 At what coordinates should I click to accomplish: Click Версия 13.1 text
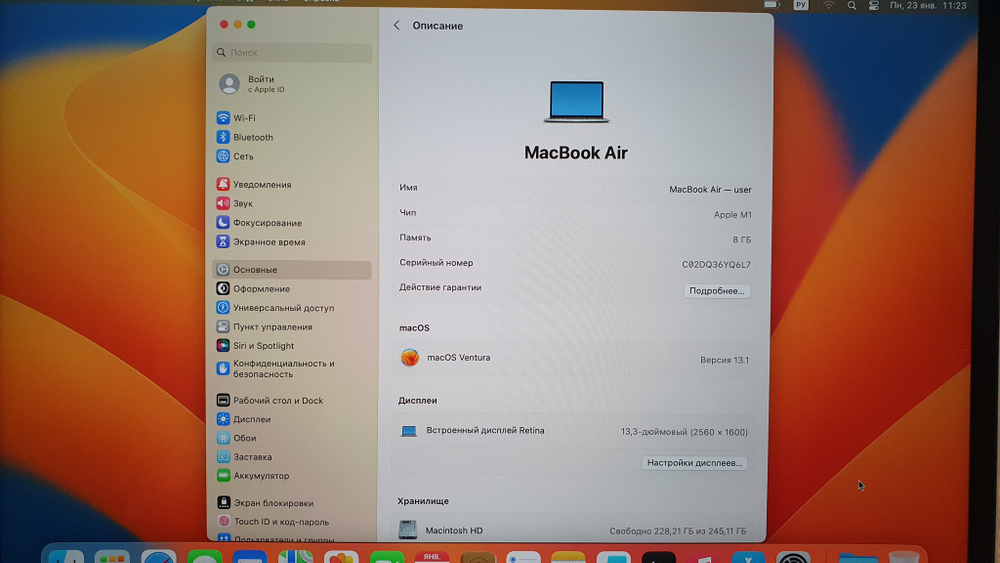(724, 360)
